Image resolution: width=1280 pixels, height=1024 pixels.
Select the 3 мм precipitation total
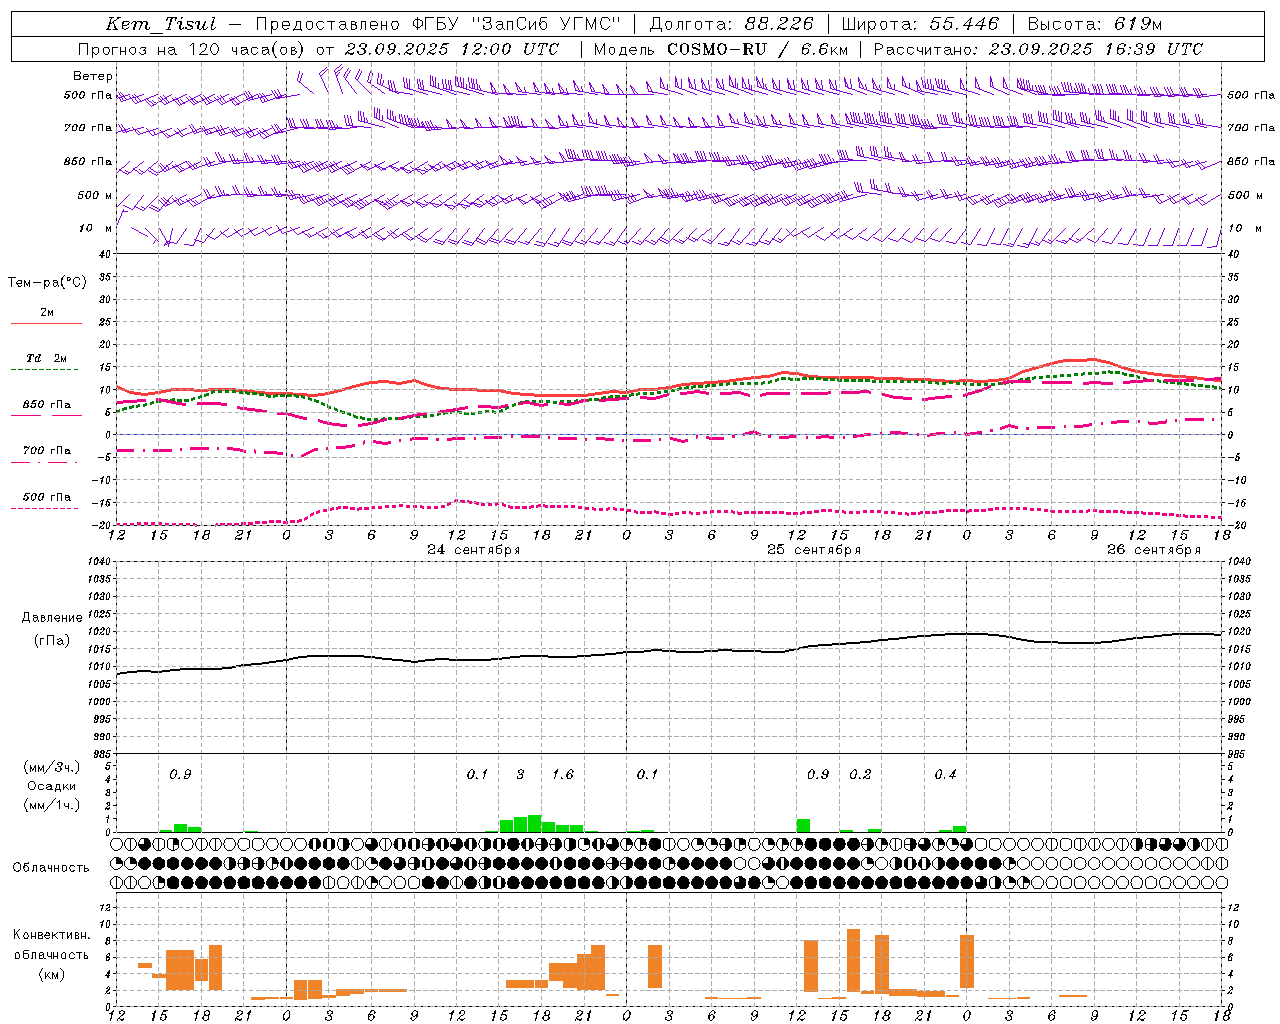520,775
